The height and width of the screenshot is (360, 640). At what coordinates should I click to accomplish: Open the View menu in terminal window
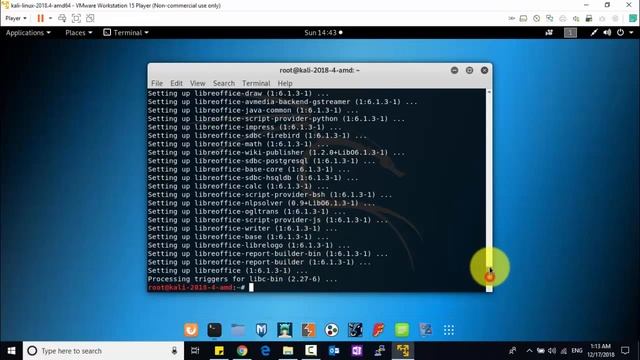click(198, 83)
